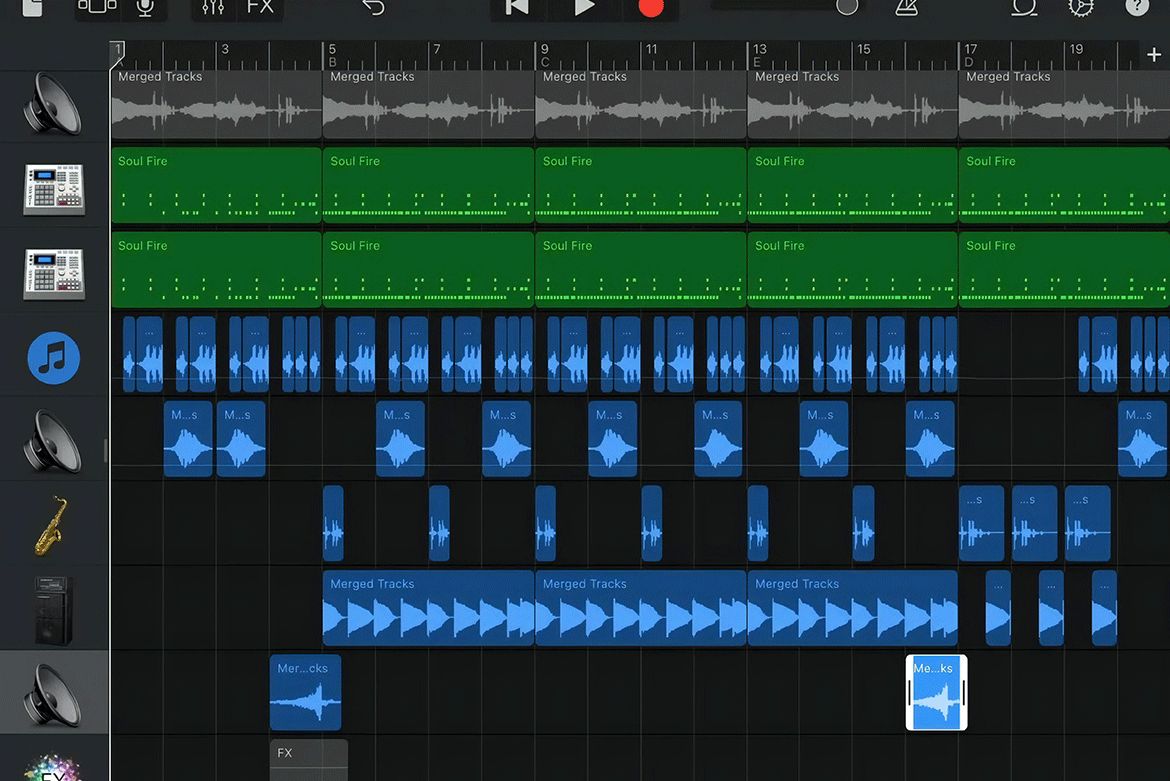Select gray Merged Tracks region at bar 13
The width and height of the screenshot is (1170, 781).
[852, 104]
